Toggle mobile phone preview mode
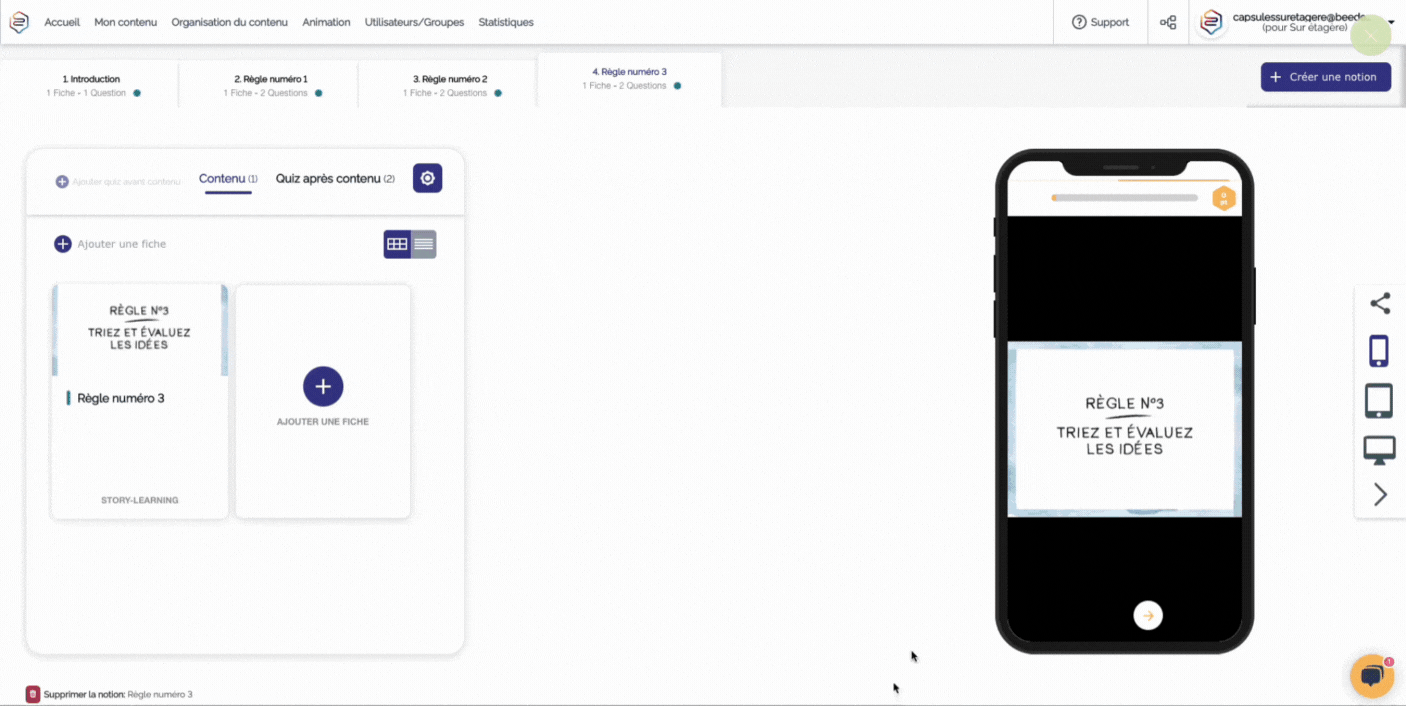This screenshot has height=706, width=1406. pyautogui.click(x=1379, y=351)
